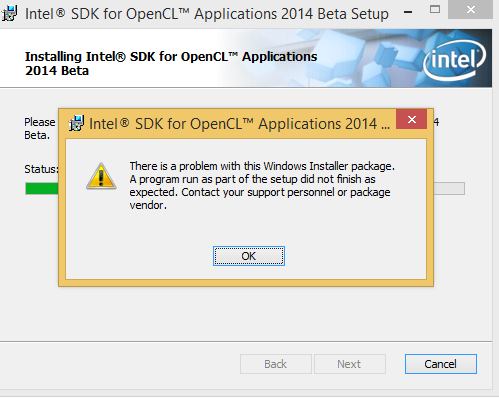Click OK in the error dialog
The image size is (499, 398).
(249, 256)
